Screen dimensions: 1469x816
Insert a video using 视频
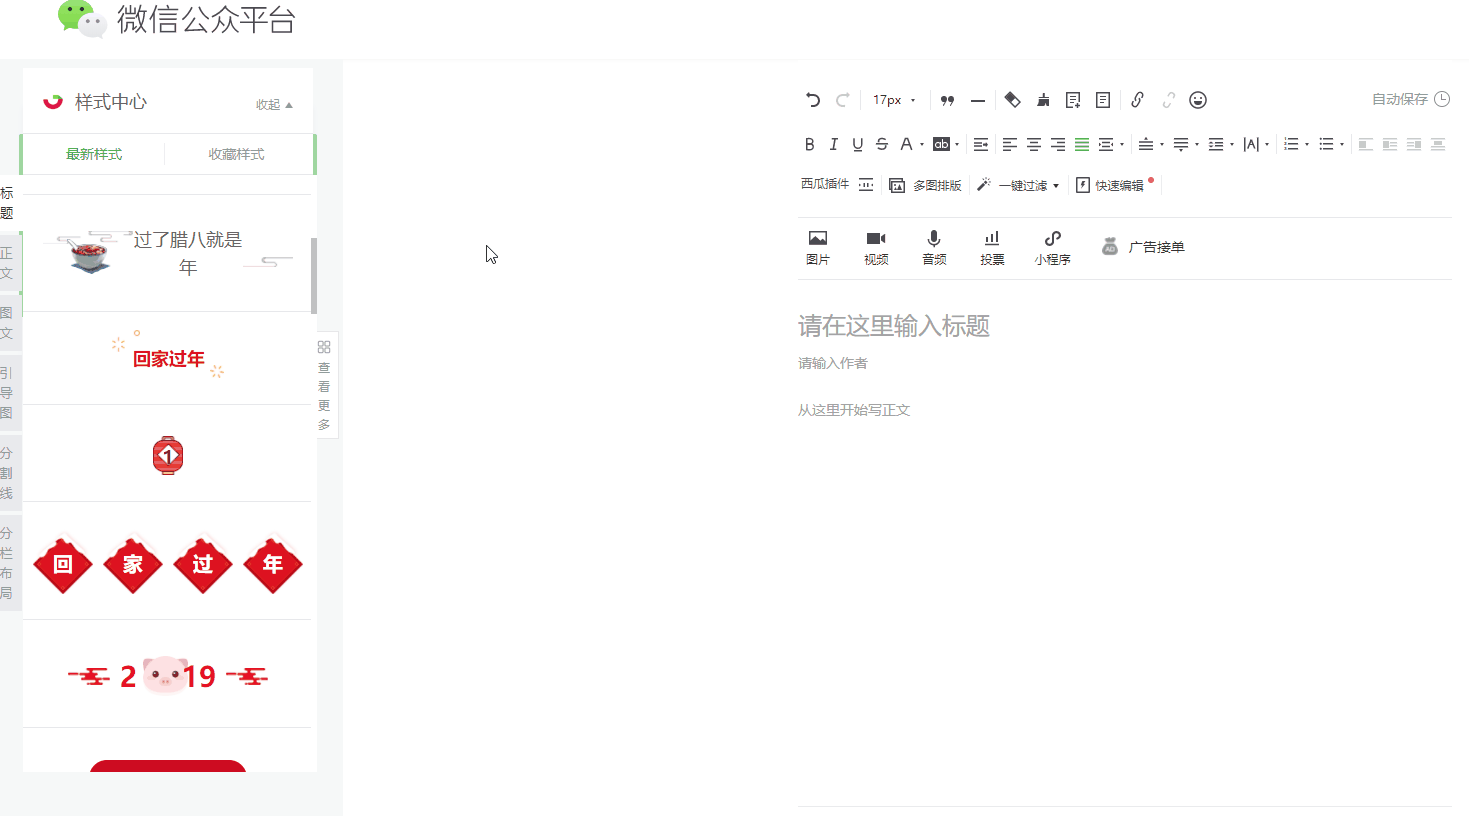876,247
